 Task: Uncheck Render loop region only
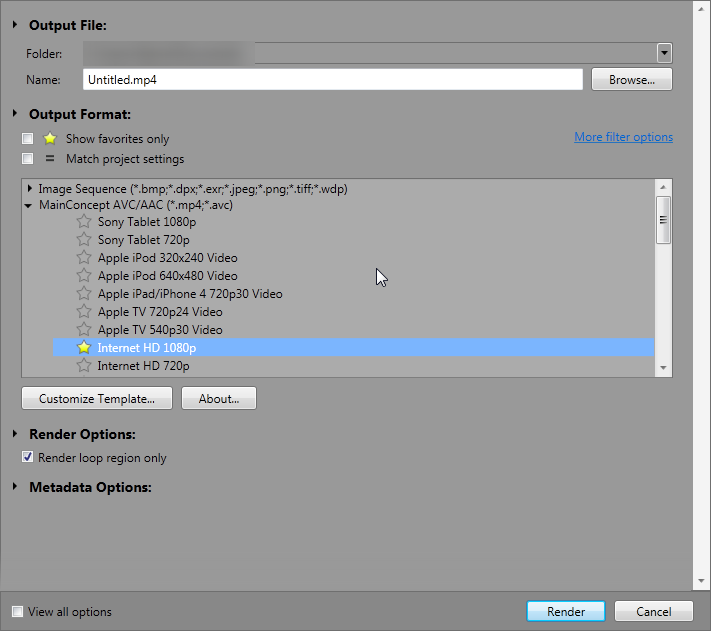28,457
